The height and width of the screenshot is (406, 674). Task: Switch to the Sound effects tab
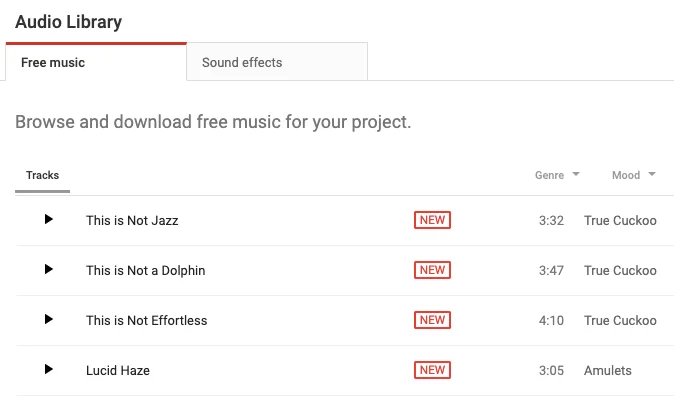point(242,62)
